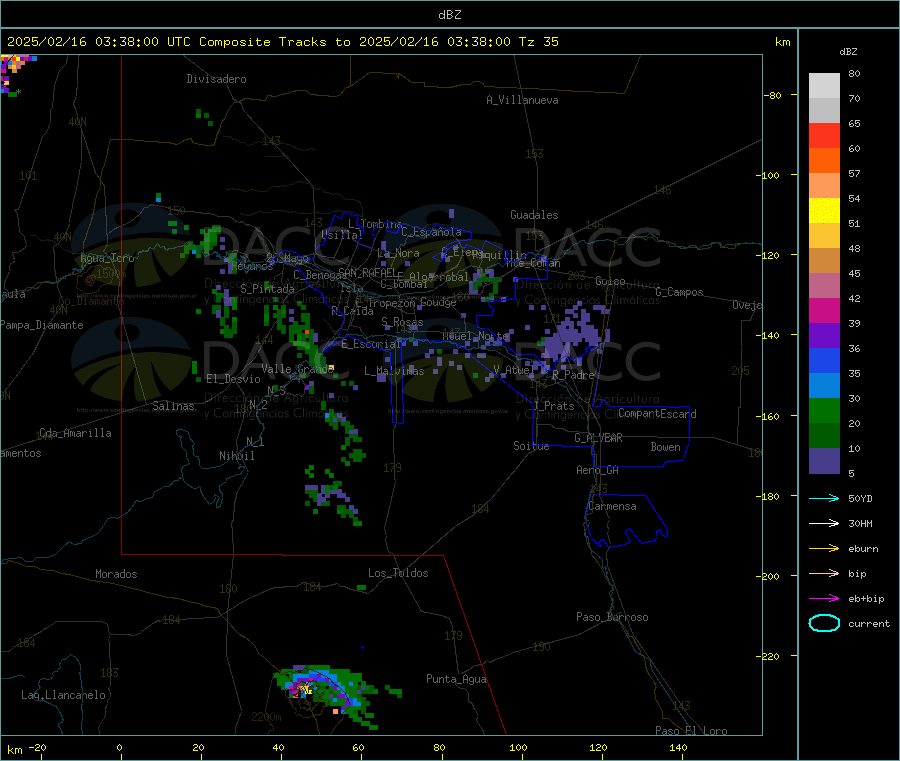Click the 'SAN_RAFAEL' city label

(367, 272)
